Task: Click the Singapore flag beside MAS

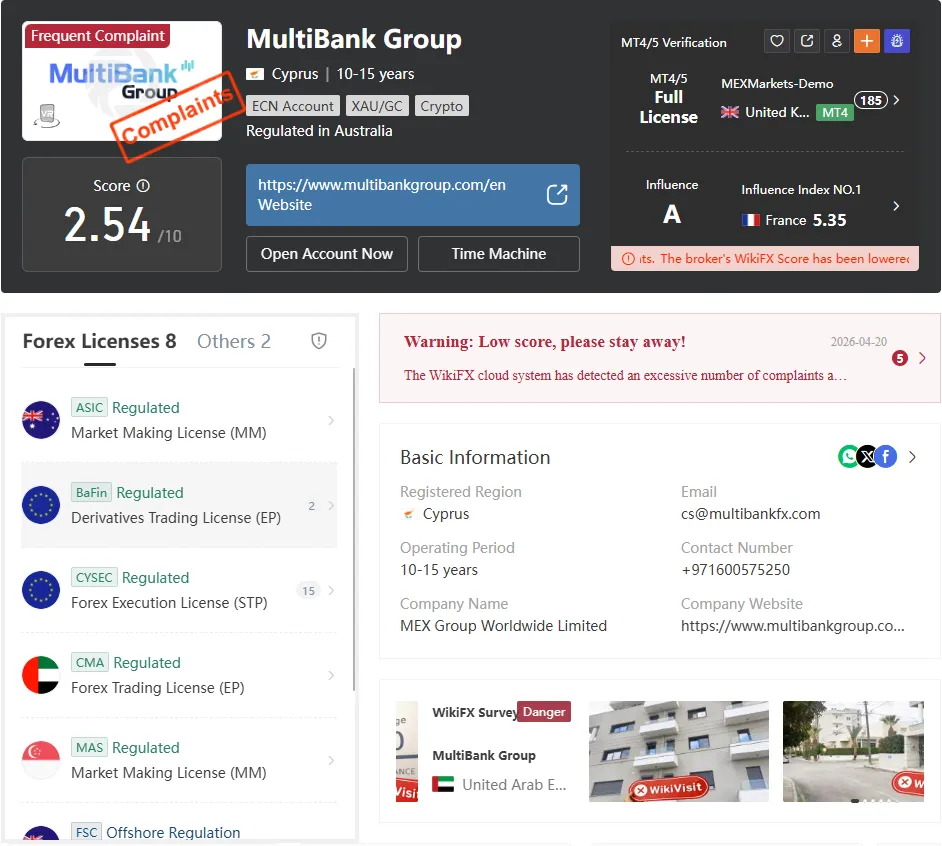Action: [41, 760]
